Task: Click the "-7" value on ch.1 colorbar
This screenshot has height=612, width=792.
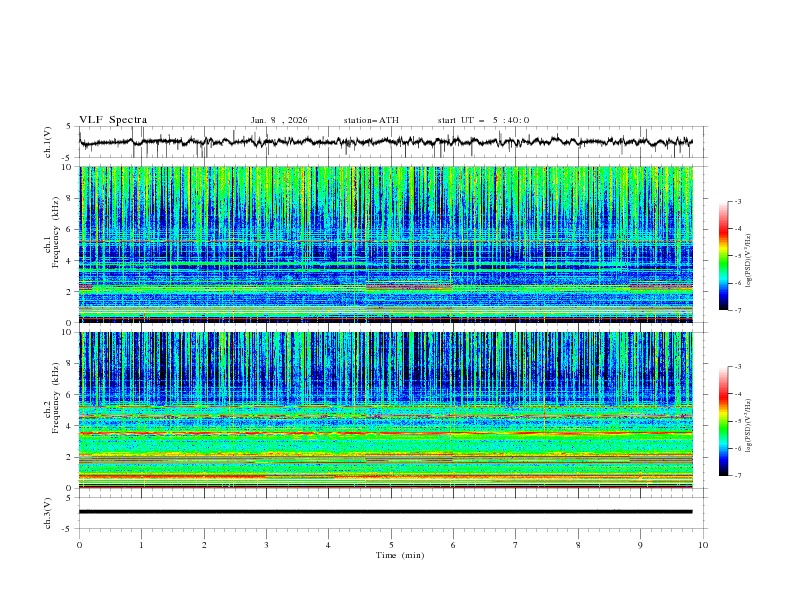Action: click(x=738, y=311)
